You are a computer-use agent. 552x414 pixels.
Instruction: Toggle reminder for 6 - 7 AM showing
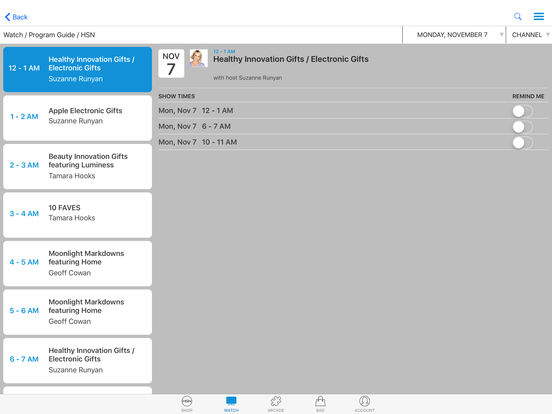(523, 127)
